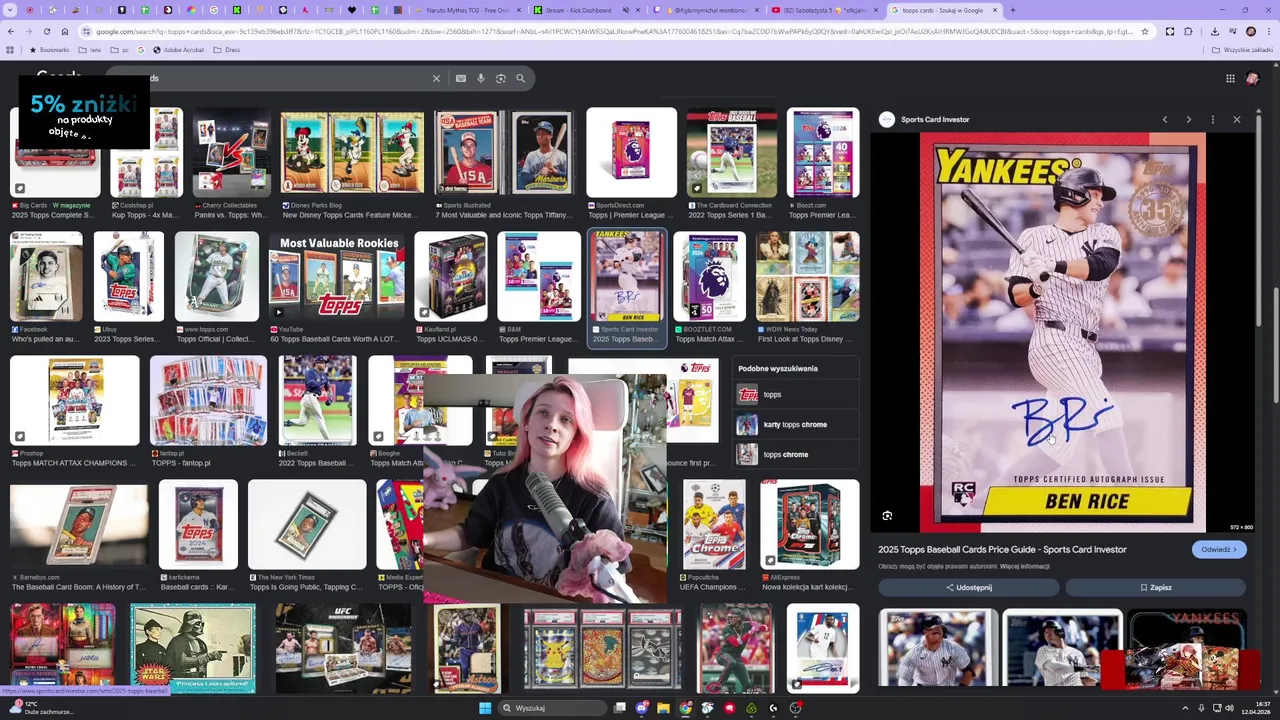1280x720 pixels.
Task: Open the Google apps grid
Action: coord(1230,78)
